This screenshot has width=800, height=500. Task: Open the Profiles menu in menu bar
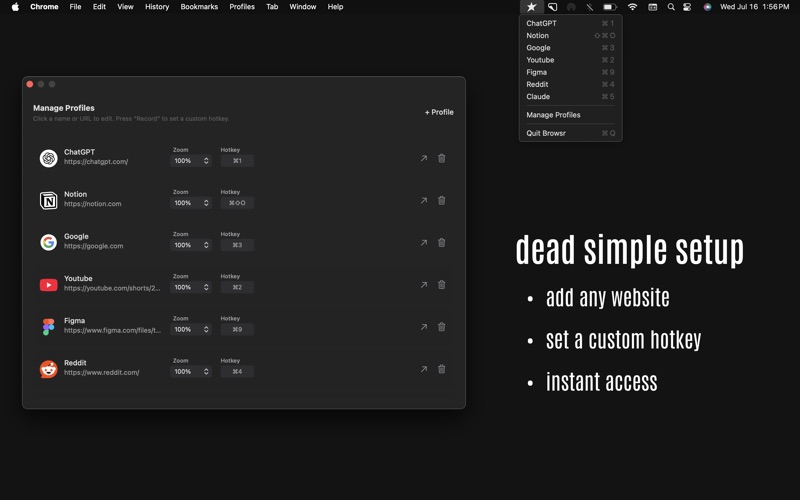[242, 7]
